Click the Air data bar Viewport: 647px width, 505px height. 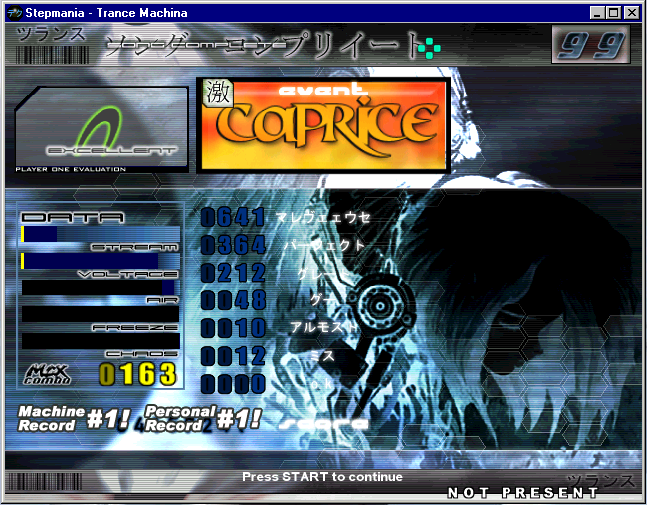pos(100,288)
